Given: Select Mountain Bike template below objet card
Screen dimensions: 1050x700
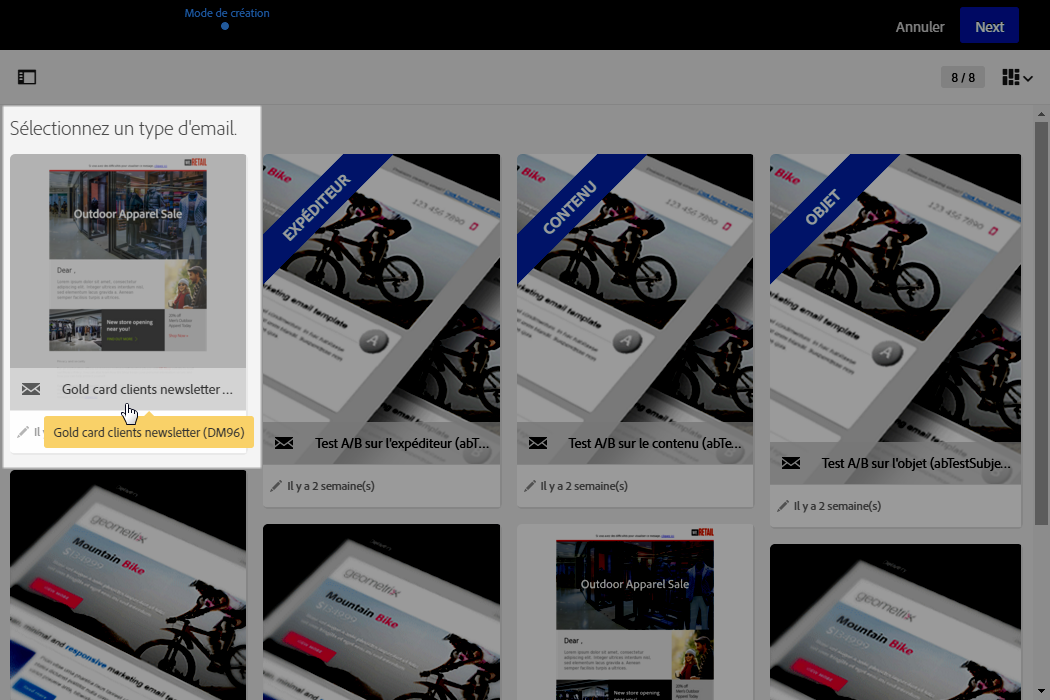Looking at the screenshot, I should pos(895,622).
